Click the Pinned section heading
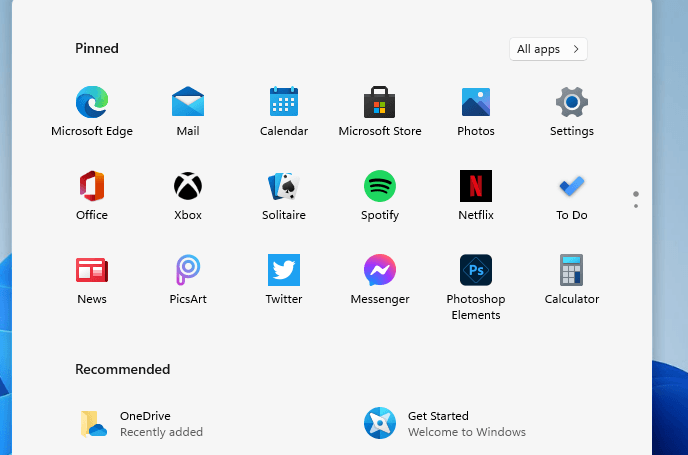Screen dimensions: 688x455 point(97,48)
